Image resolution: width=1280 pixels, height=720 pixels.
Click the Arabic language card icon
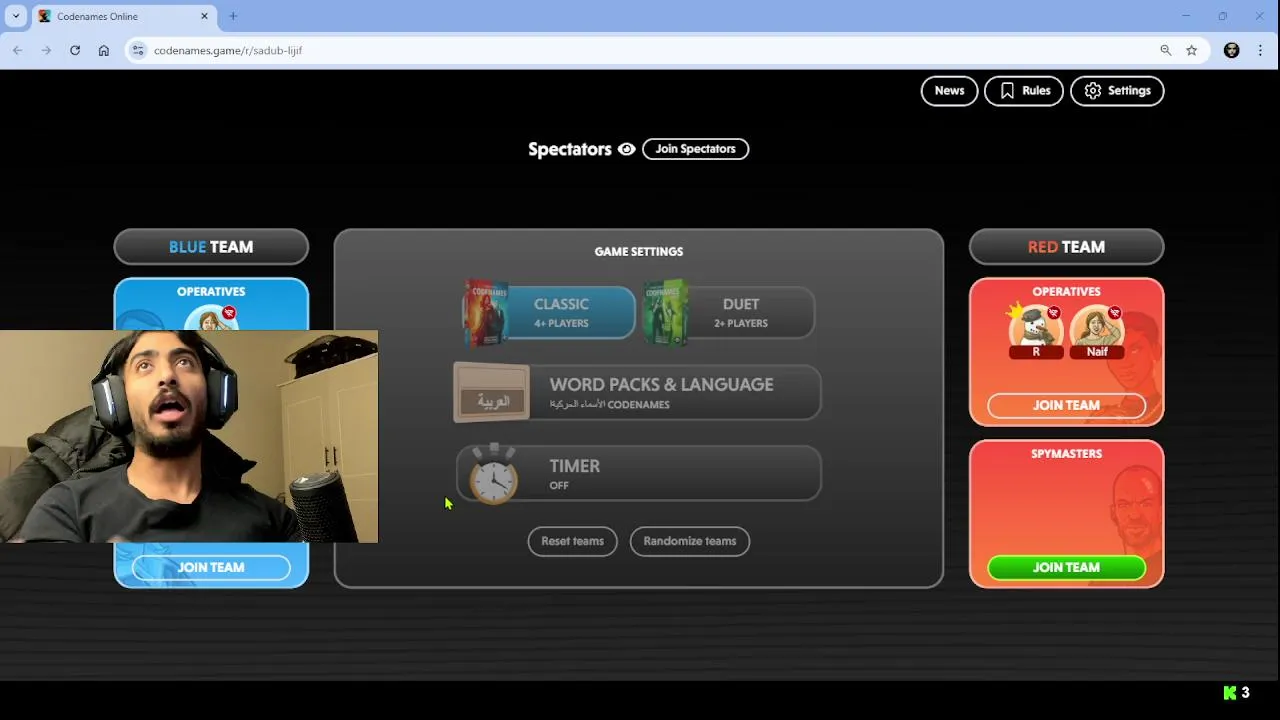pos(491,393)
